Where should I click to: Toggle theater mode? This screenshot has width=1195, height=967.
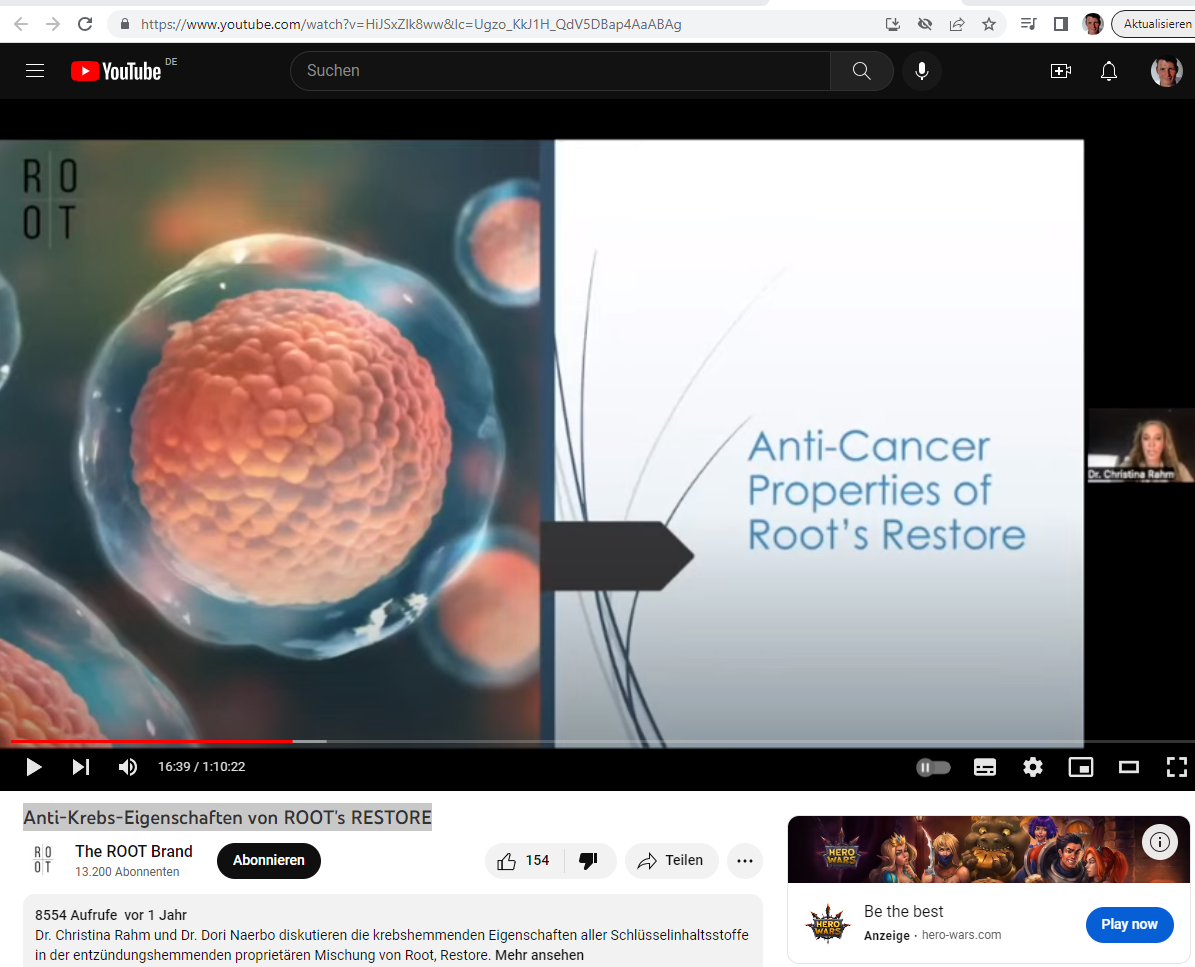[x=1129, y=767]
